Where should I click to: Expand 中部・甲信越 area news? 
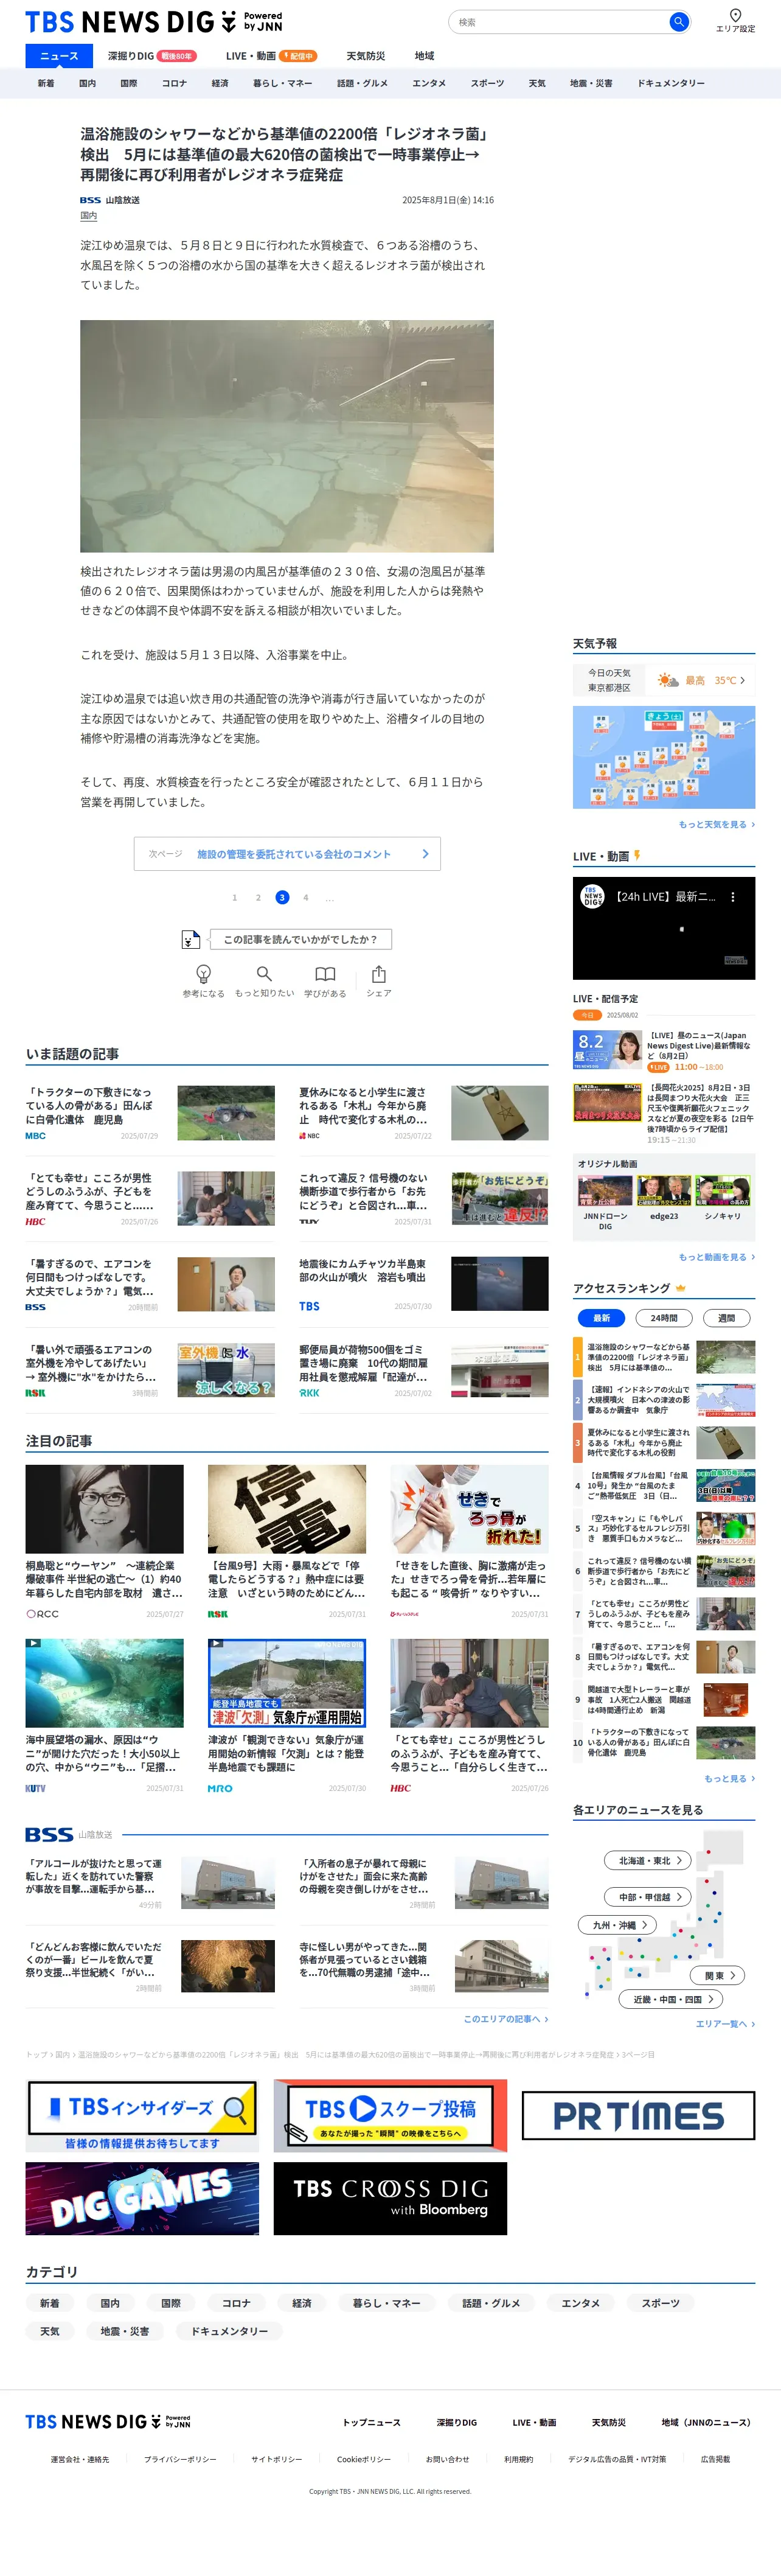click(x=648, y=1896)
